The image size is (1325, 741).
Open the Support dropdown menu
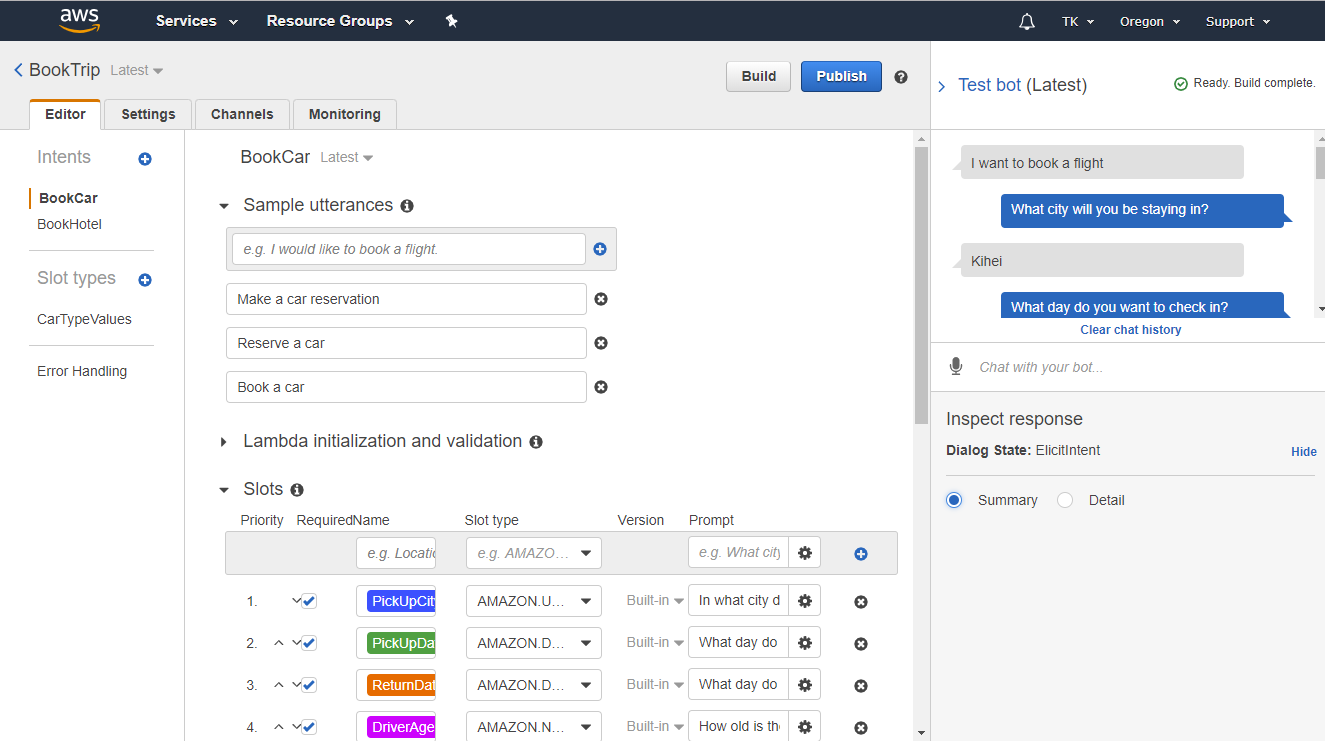coord(1238,21)
